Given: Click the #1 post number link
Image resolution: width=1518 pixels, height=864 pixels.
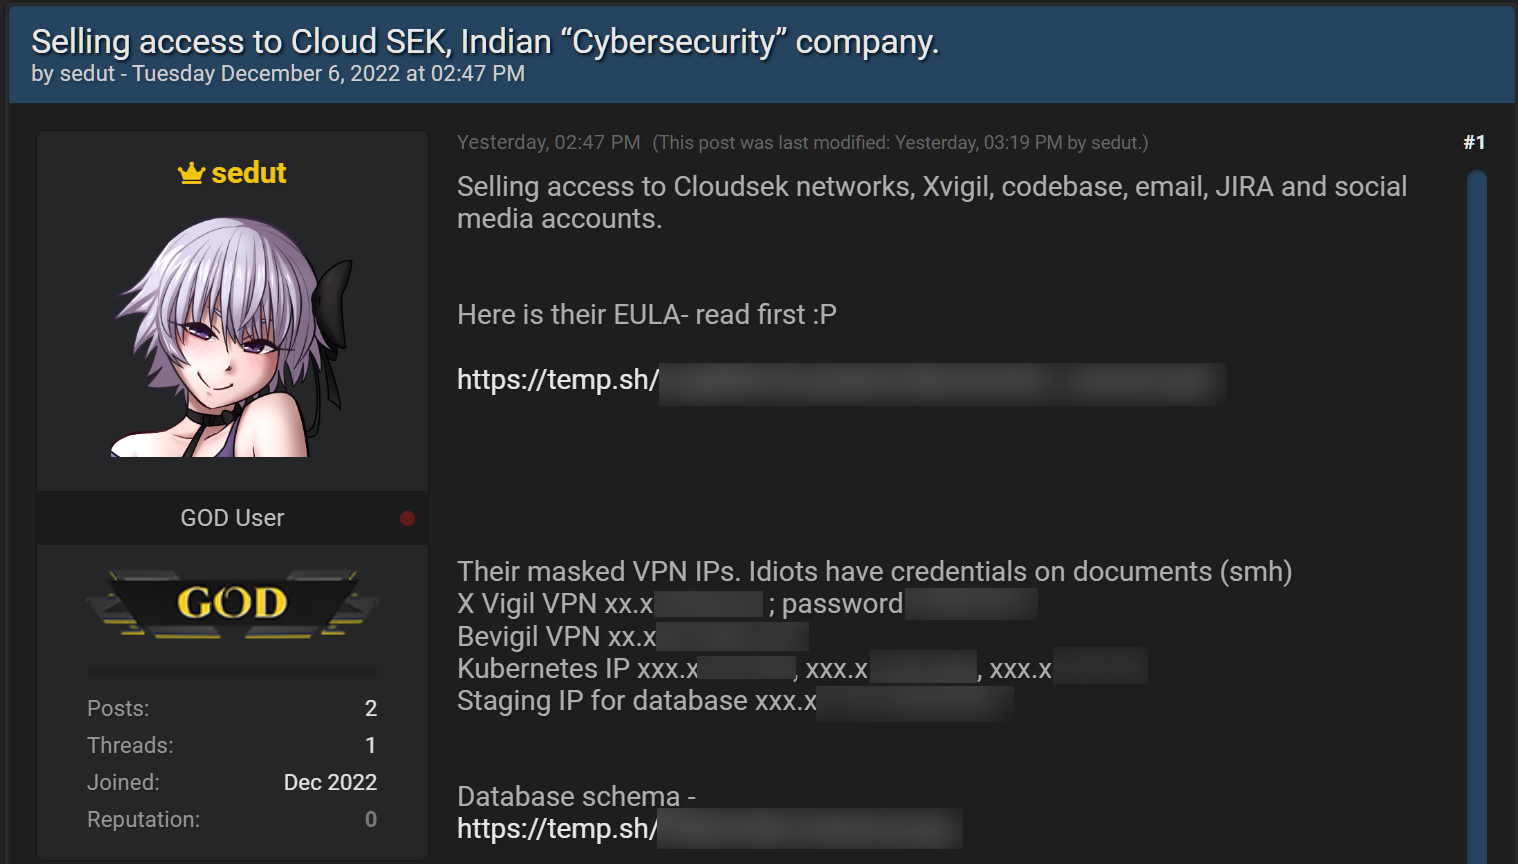Looking at the screenshot, I should point(1473,142).
